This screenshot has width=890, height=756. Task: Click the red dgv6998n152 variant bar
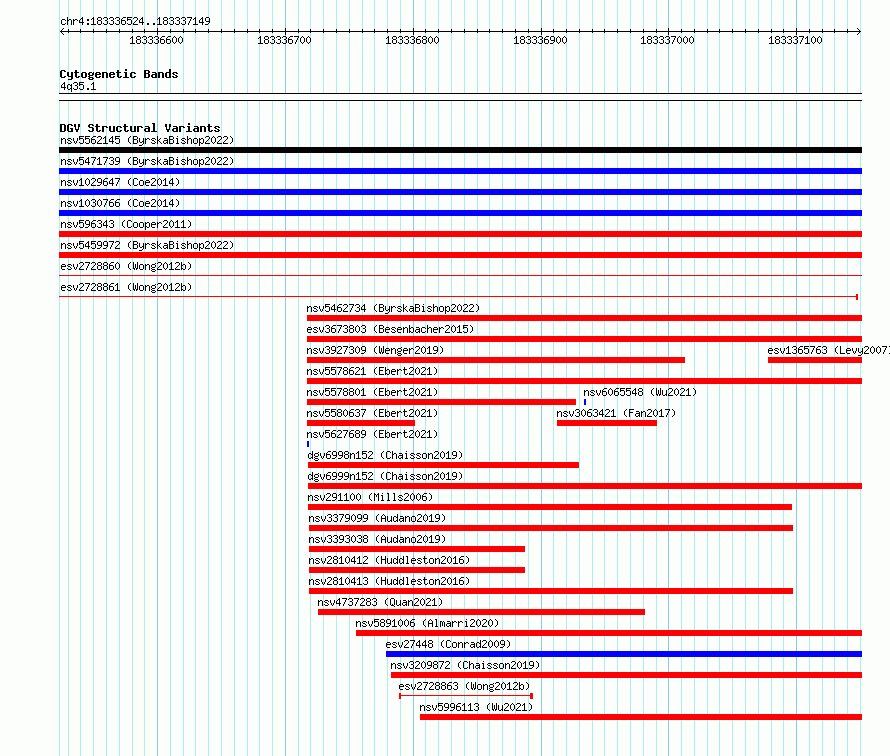click(443, 465)
